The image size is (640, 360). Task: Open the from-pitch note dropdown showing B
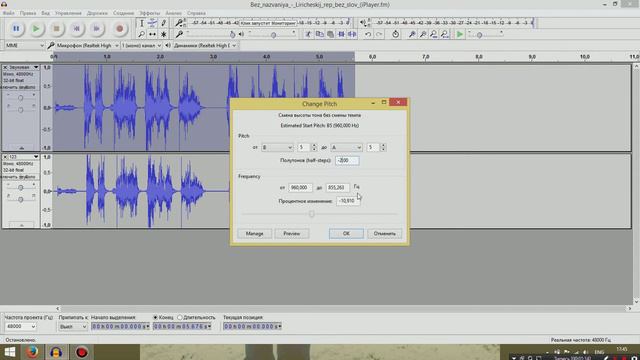277,147
